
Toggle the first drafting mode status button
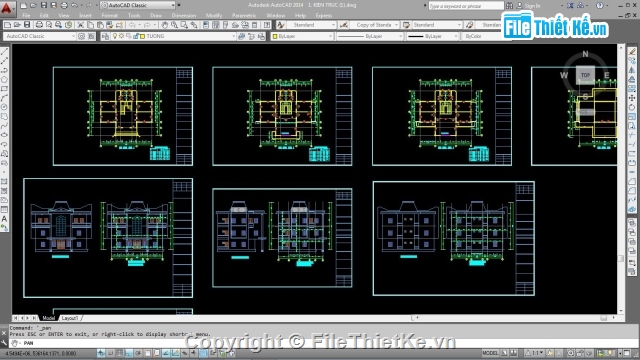point(101,353)
